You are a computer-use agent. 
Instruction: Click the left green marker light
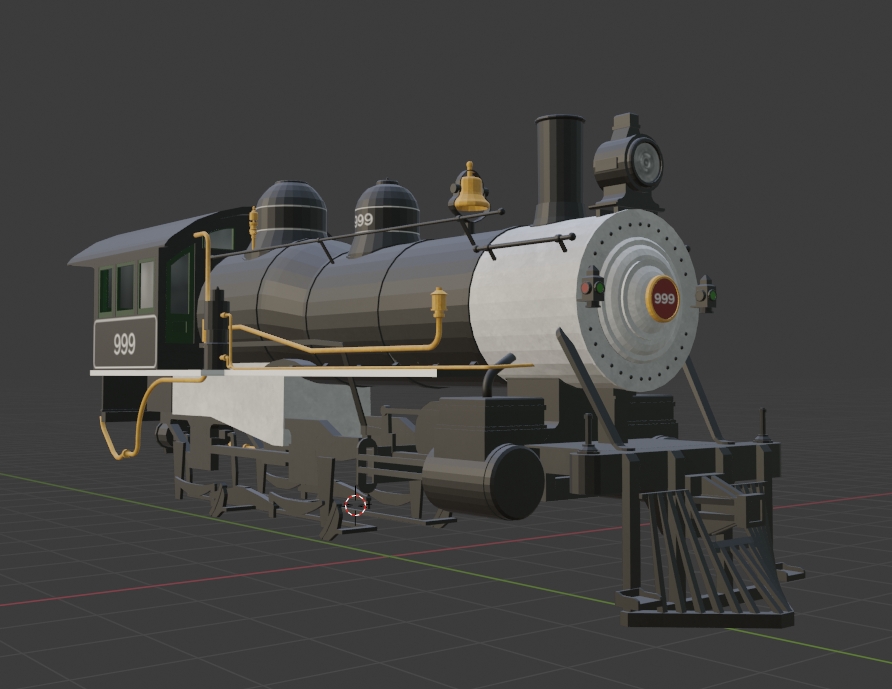click(x=599, y=288)
